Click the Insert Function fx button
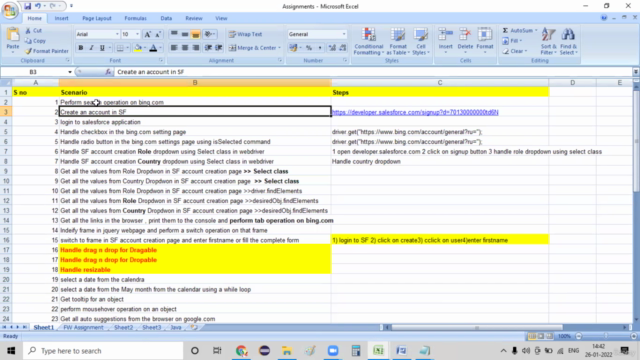The height and width of the screenshot is (360, 640). point(108,72)
